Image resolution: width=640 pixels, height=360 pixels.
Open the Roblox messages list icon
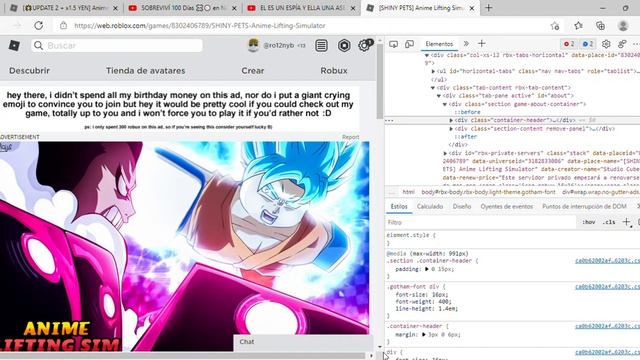click(x=321, y=45)
